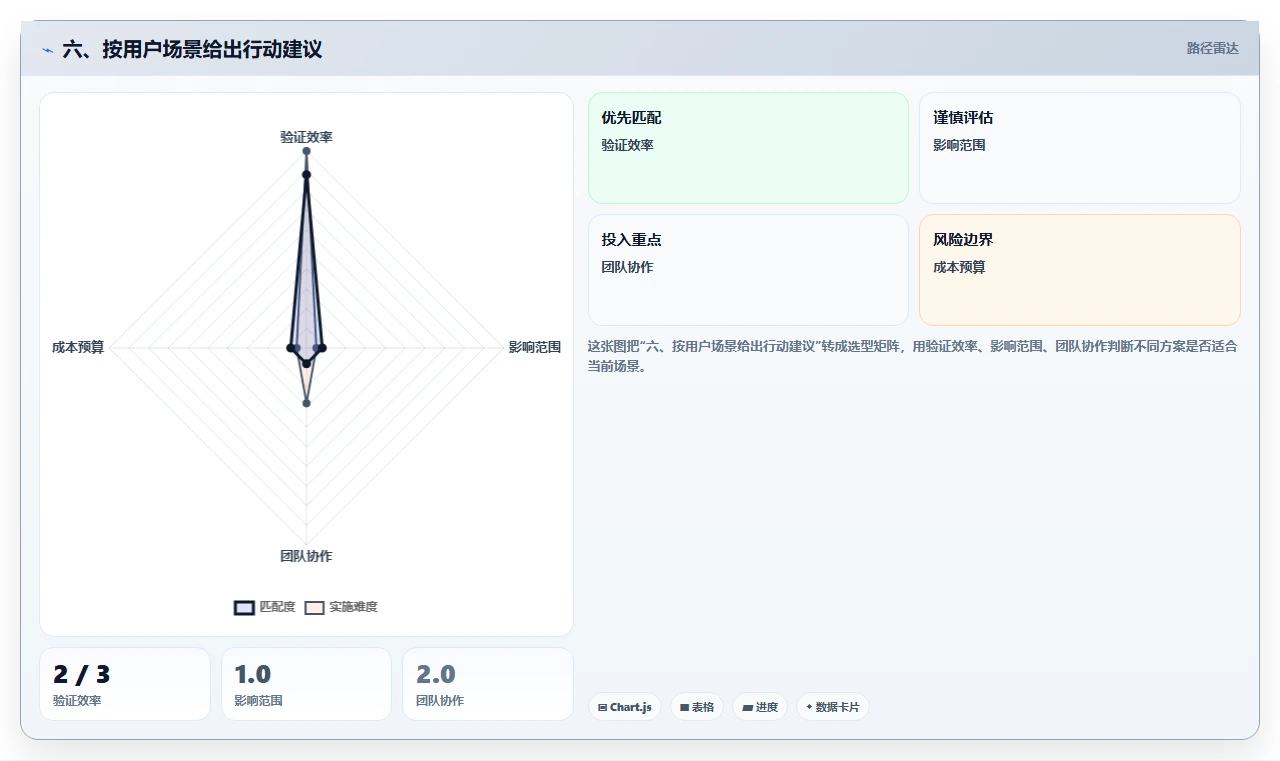The image size is (1280, 761).
Task: Click the 数据卡片 chip
Action: coord(833,707)
